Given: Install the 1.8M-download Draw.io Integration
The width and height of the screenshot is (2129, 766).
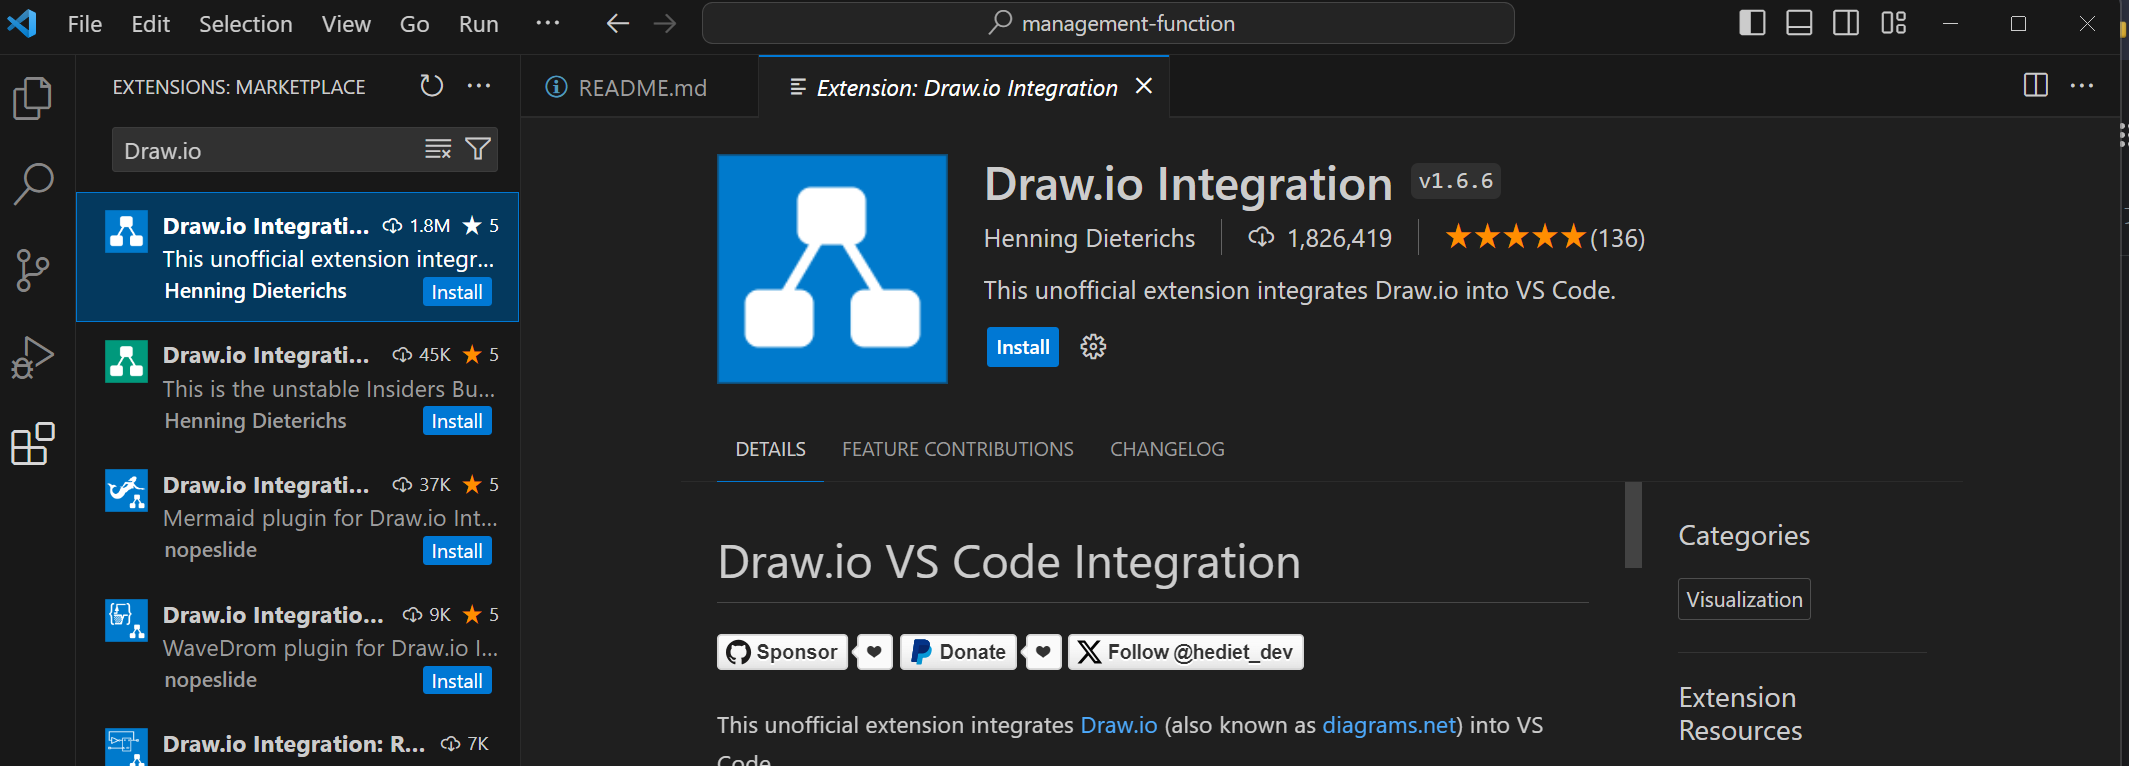Looking at the screenshot, I should (x=457, y=292).
